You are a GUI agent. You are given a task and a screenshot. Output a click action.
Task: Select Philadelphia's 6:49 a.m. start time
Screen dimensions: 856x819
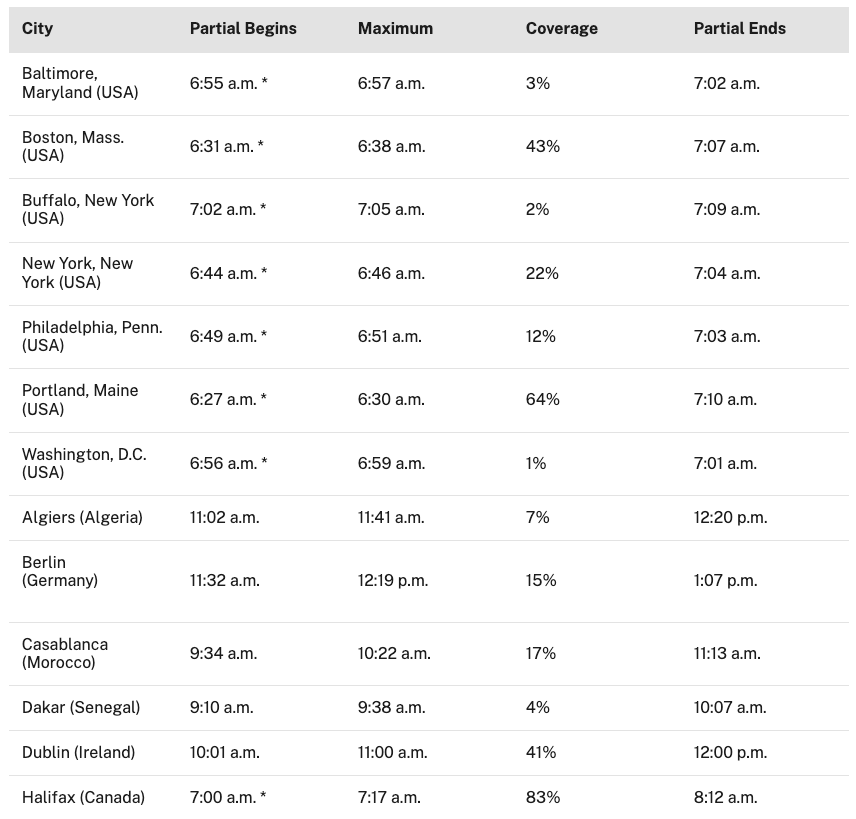coord(223,337)
